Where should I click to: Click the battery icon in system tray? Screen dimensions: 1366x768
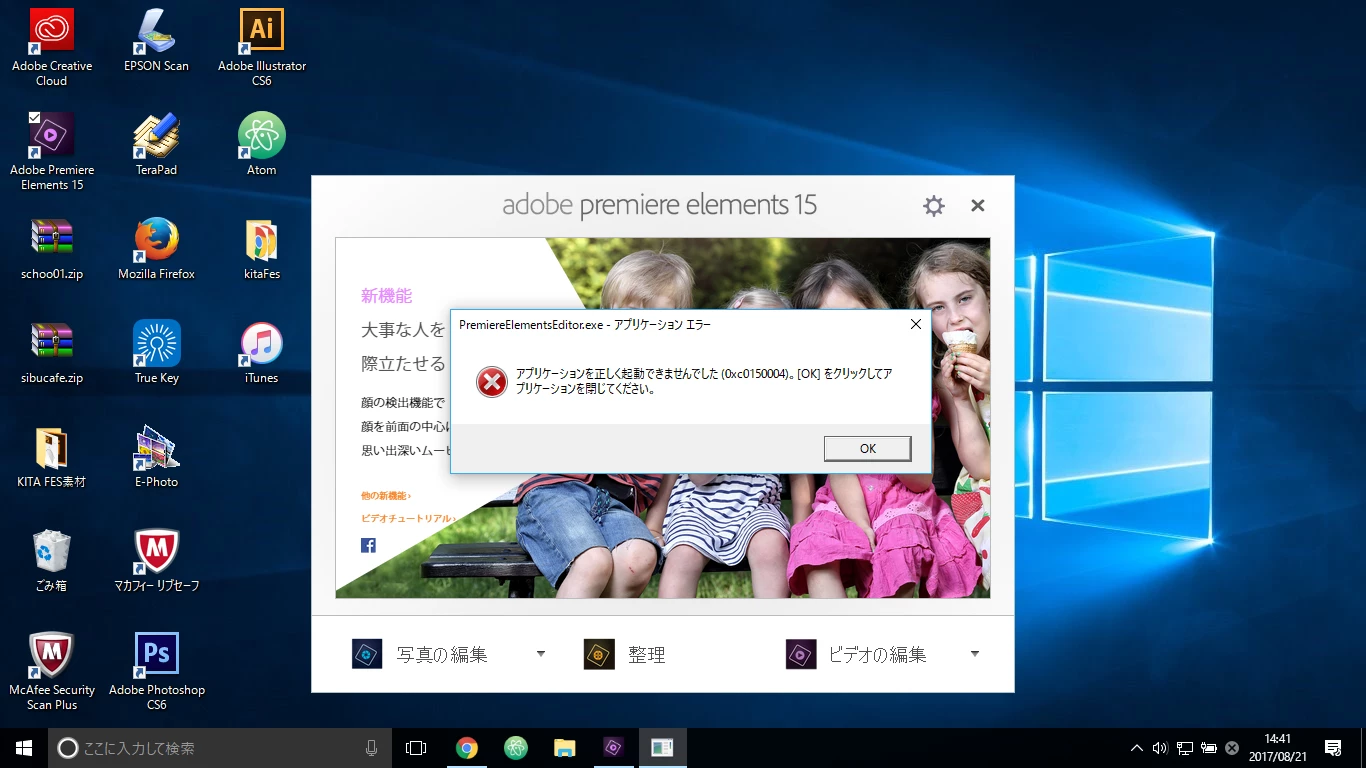click(1208, 748)
